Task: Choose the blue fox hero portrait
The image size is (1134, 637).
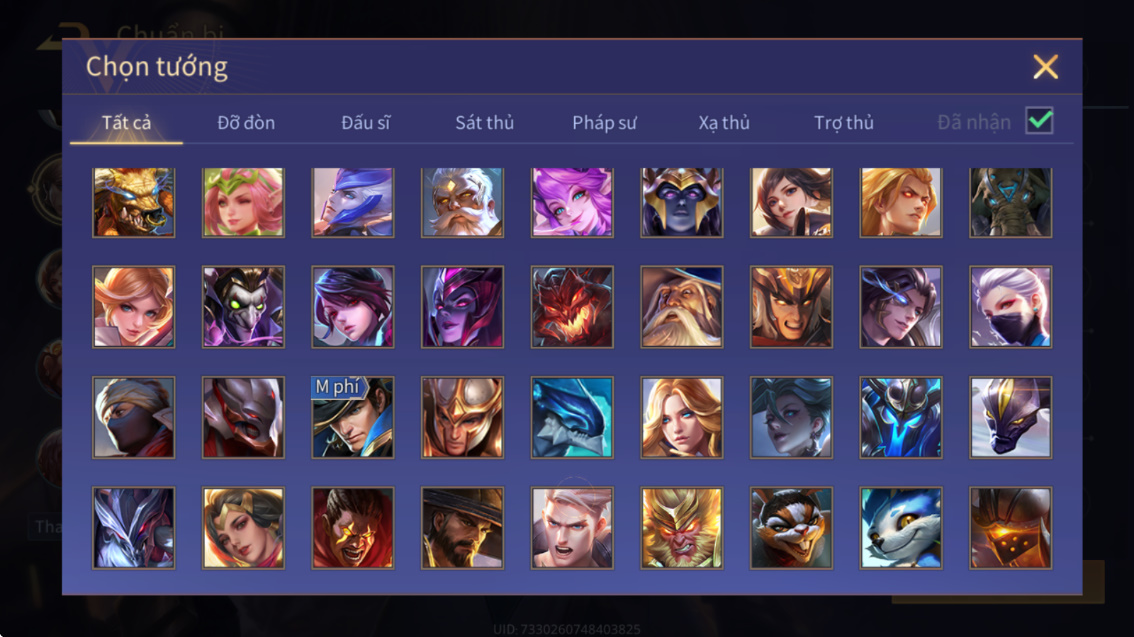Action: point(900,528)
